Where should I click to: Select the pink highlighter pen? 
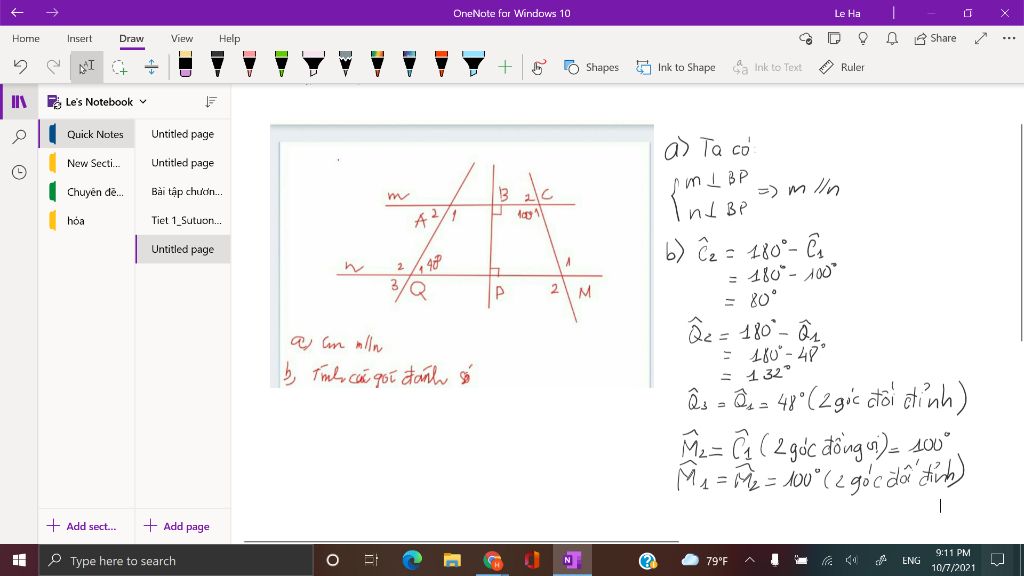point(313,65)
